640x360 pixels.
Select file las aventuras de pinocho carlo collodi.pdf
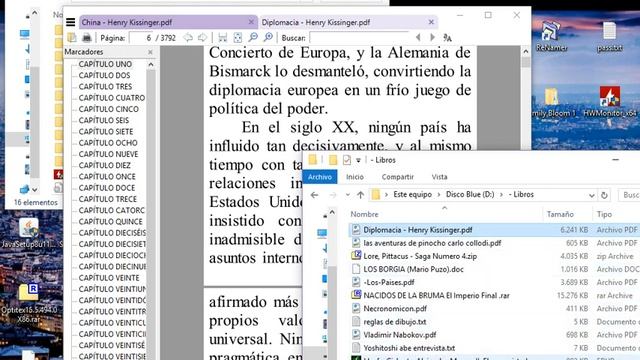[x=432, y=243]
